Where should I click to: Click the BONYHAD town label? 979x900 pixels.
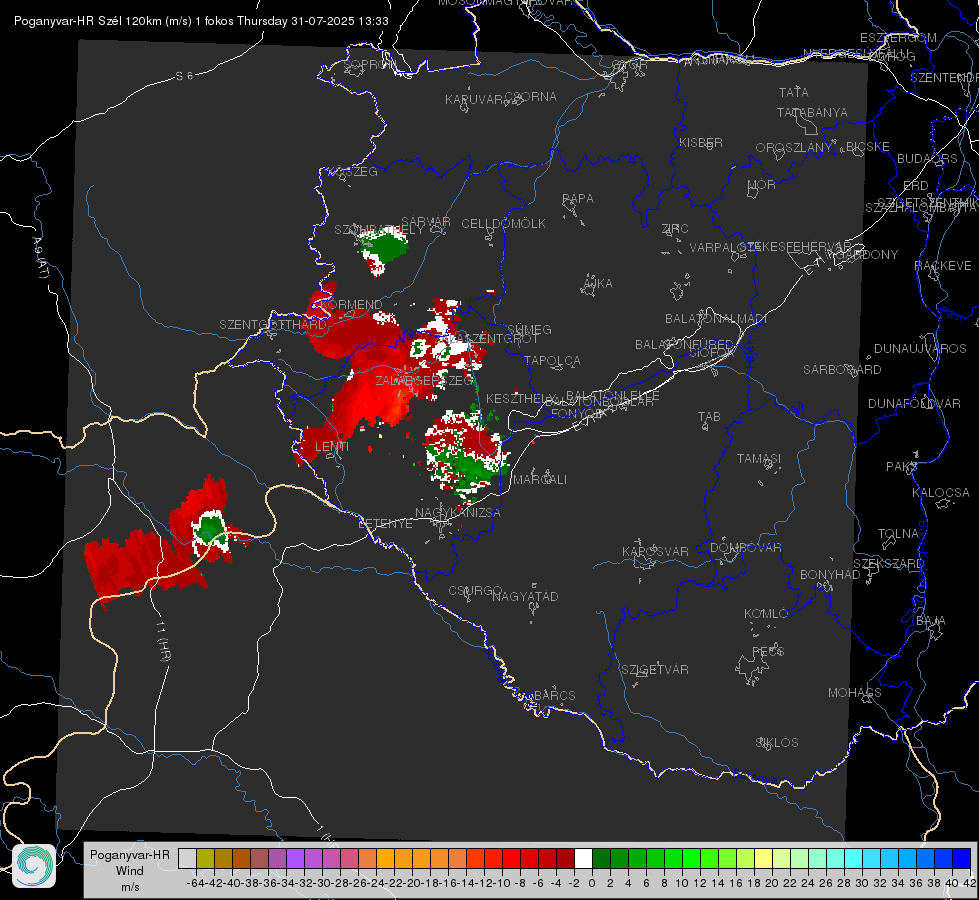[830, 575]
